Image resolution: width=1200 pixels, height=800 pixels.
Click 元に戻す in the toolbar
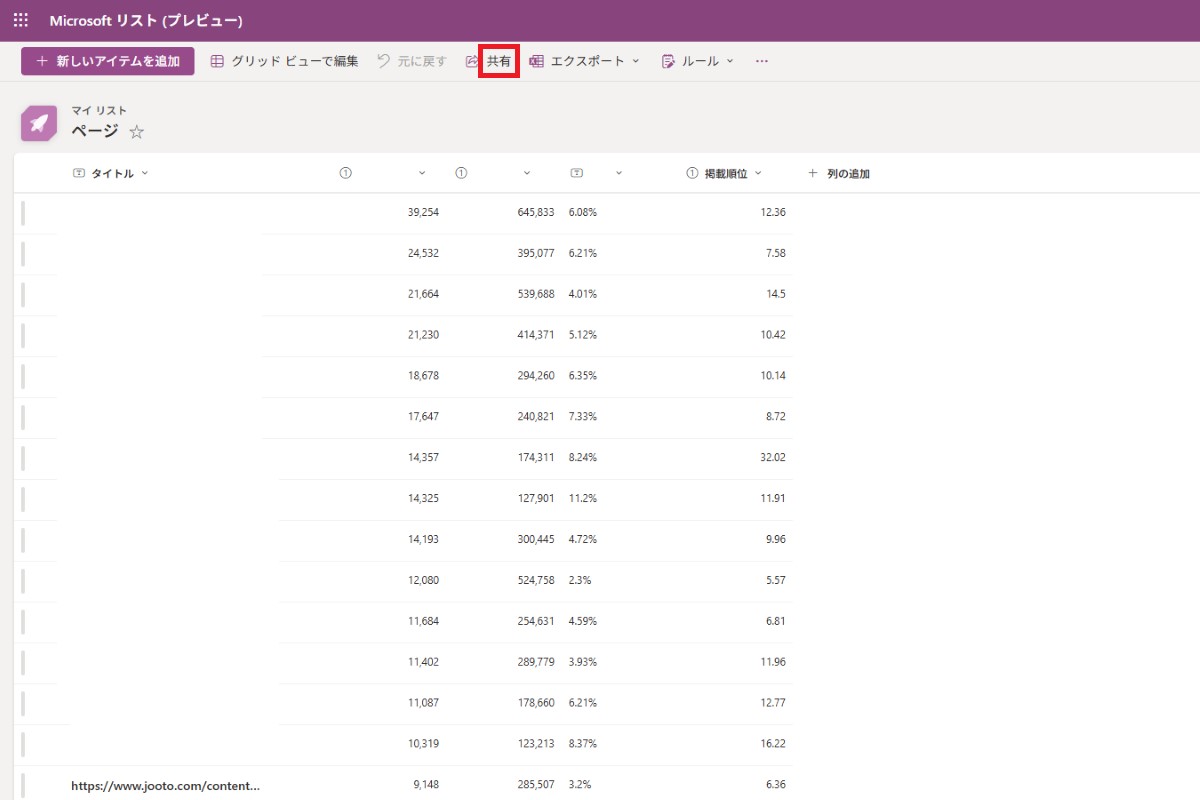(x=411, y=61)
